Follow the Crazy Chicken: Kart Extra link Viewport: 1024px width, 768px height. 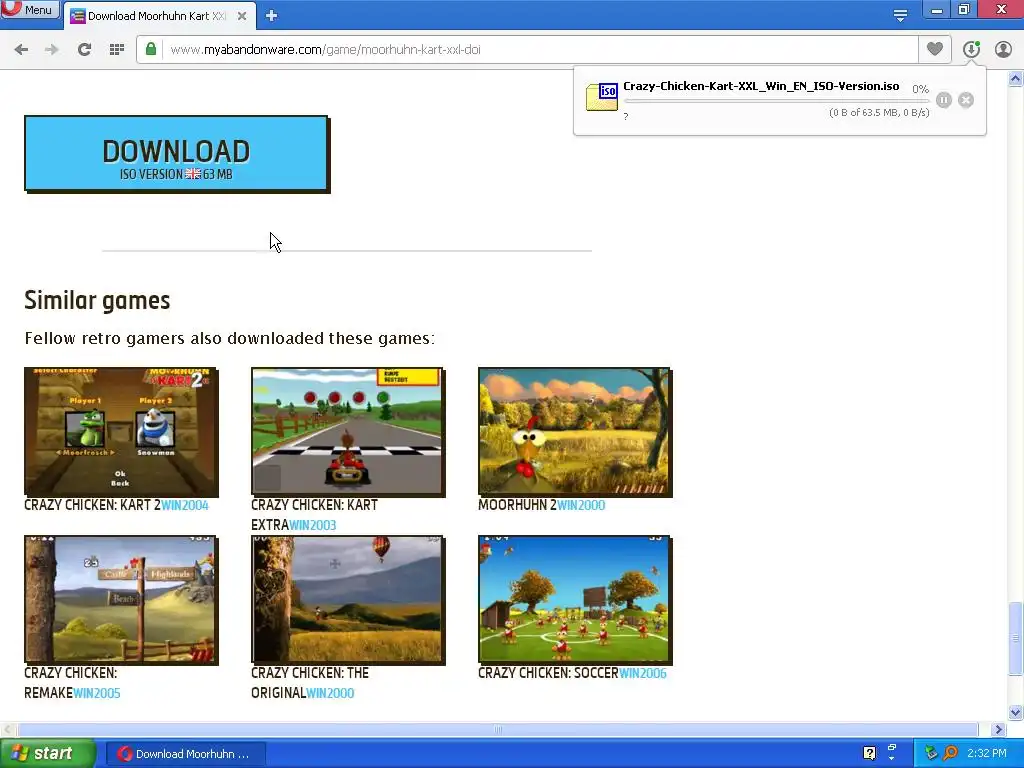pos(314,515)
